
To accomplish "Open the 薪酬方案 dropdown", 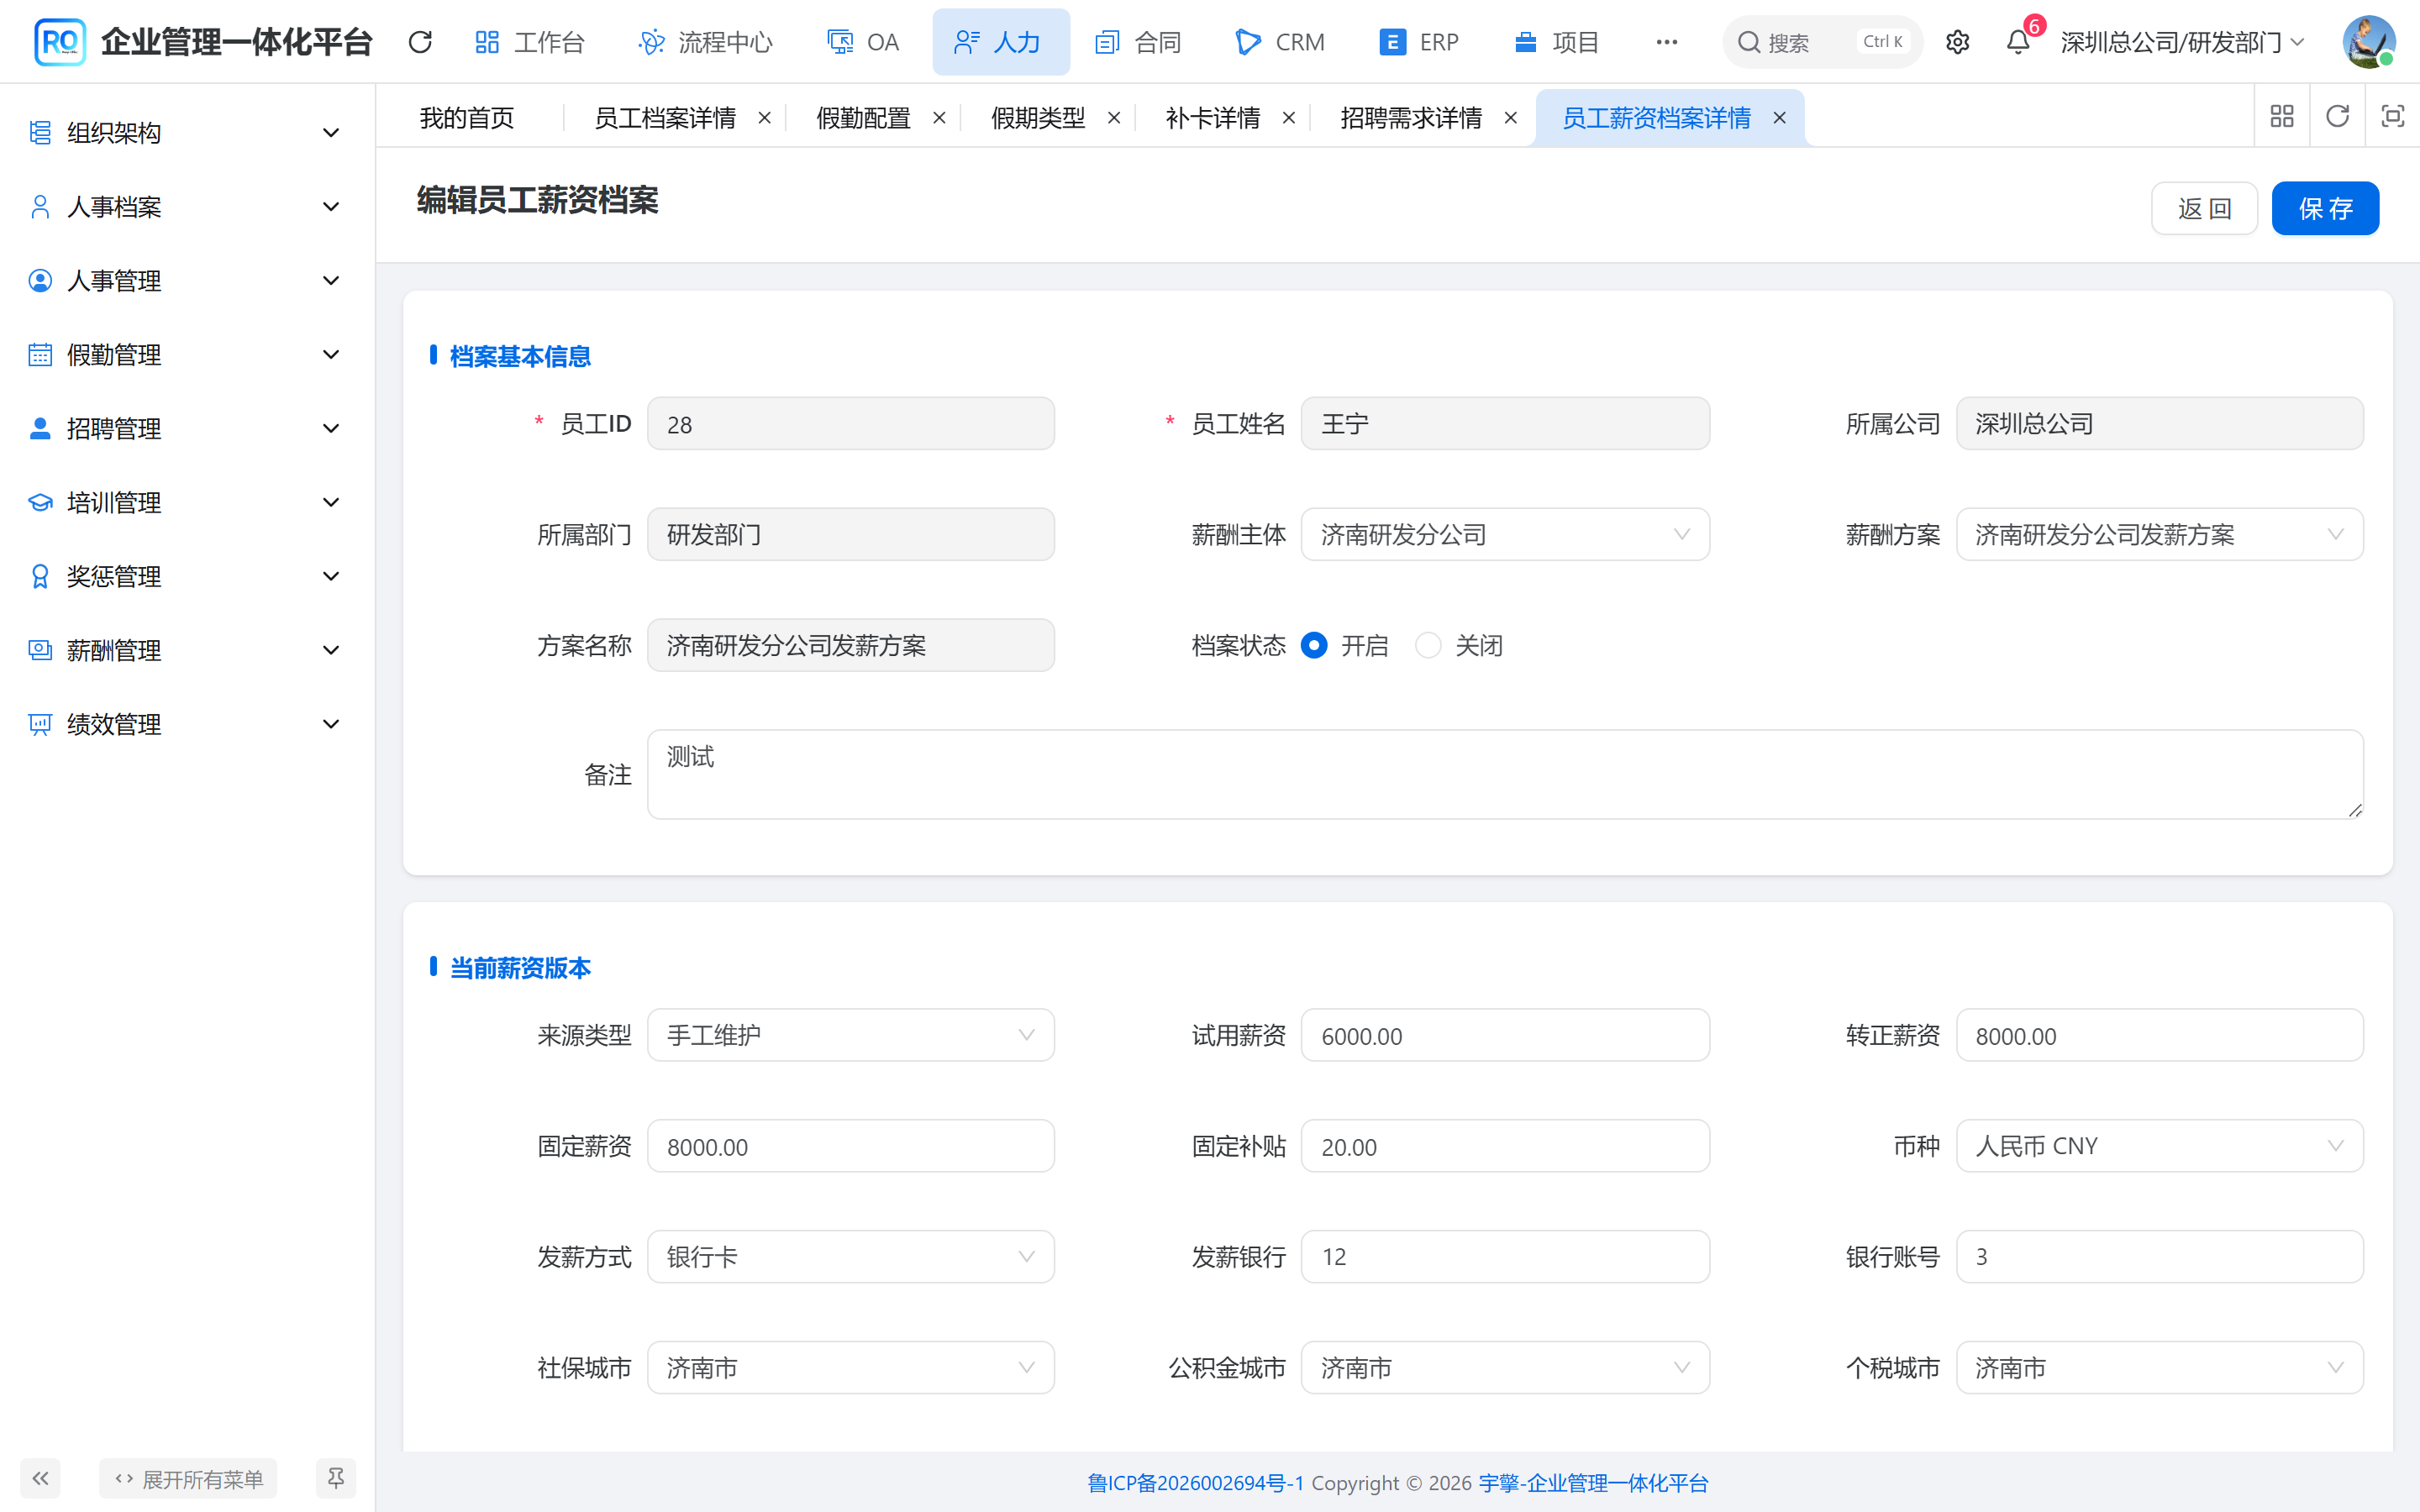I will tap(2159, 535).
